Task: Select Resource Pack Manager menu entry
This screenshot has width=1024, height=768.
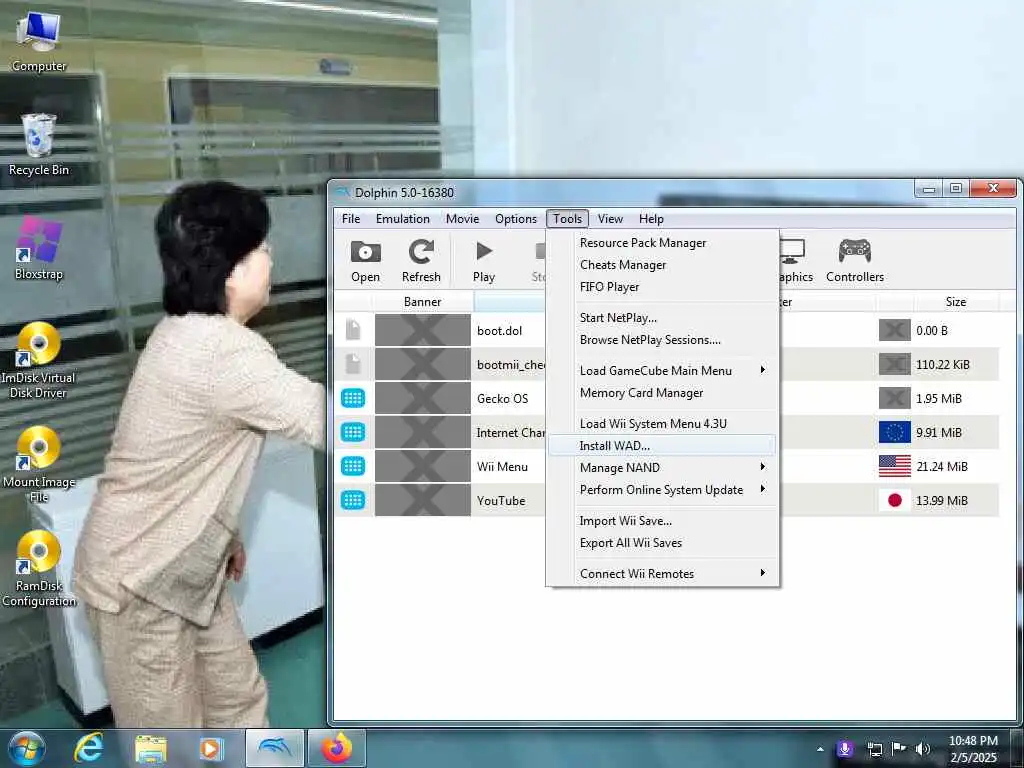Action: coord(662,242)
